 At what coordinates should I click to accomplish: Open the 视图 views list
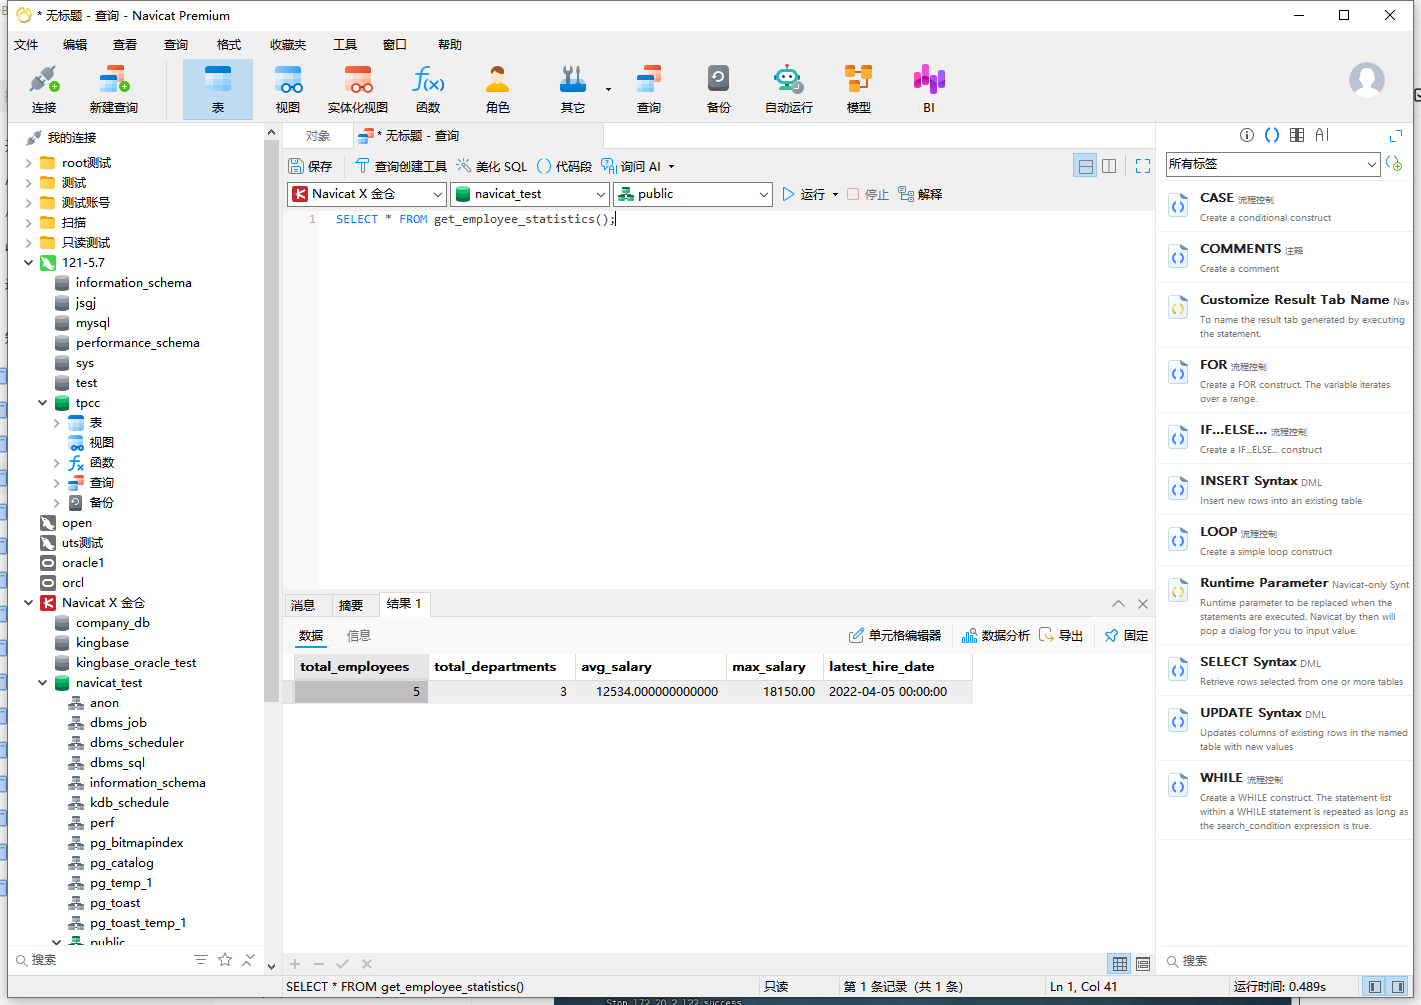point(288,89)
